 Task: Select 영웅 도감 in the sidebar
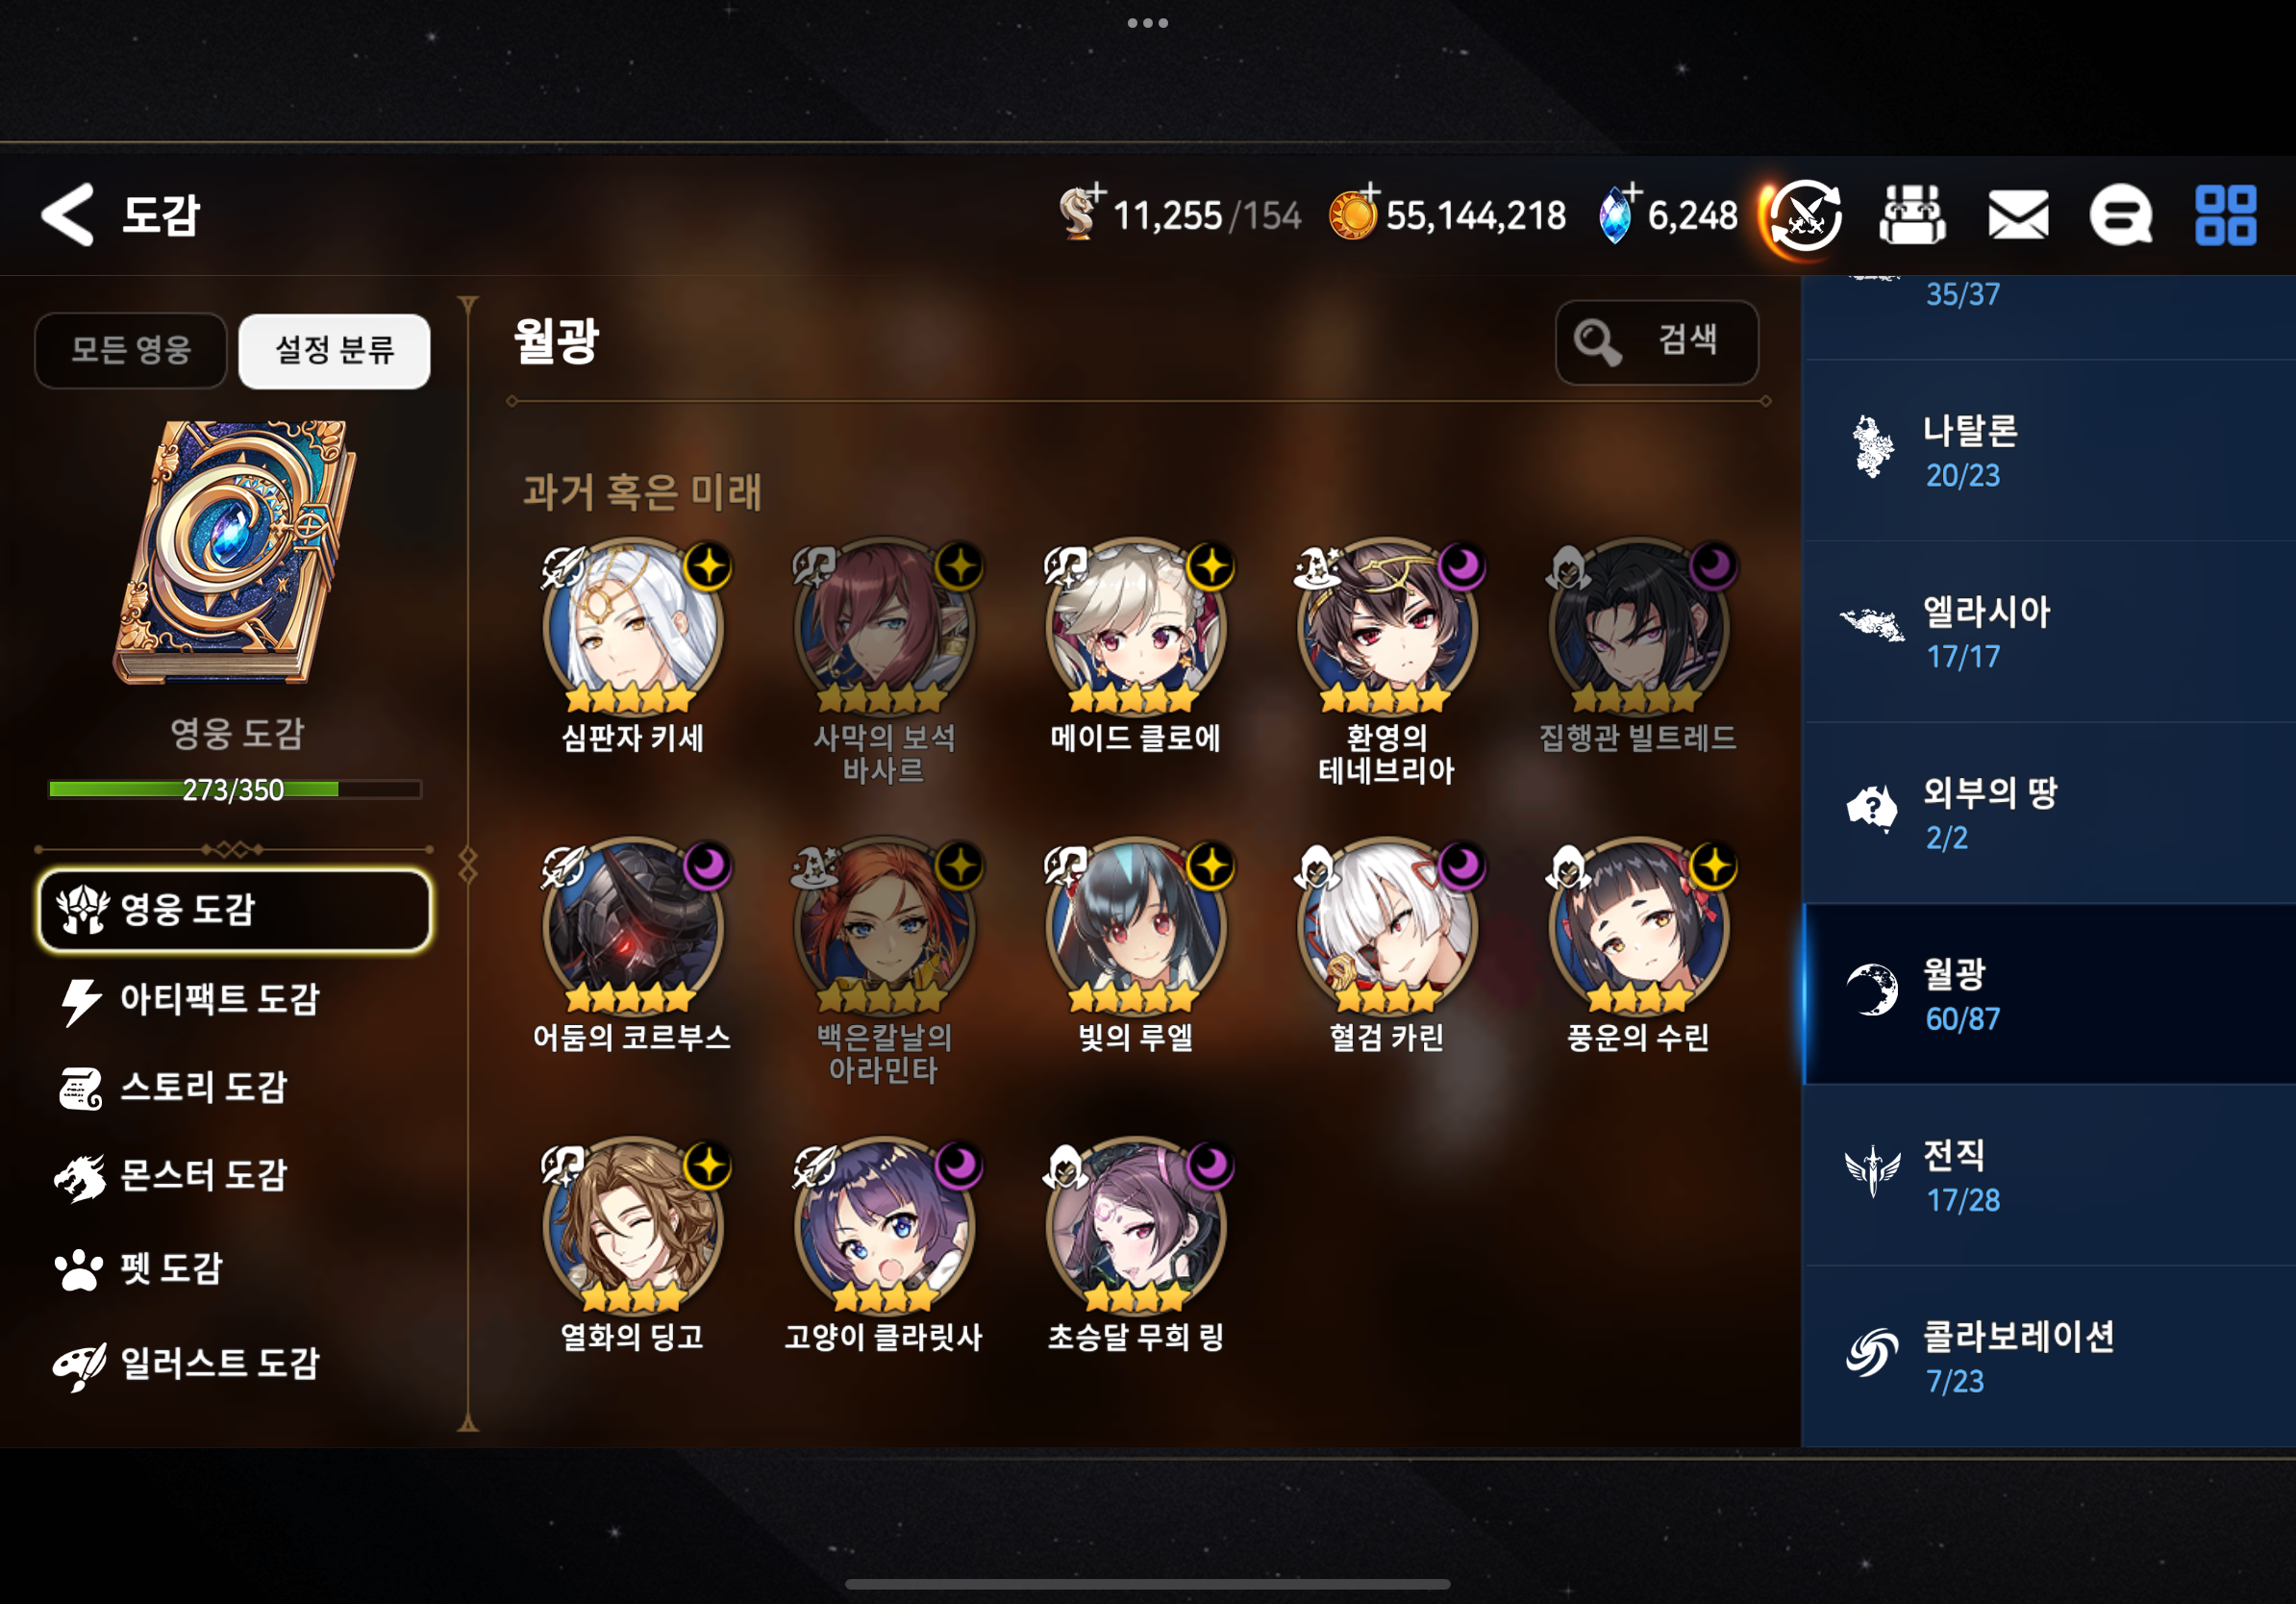234,909
